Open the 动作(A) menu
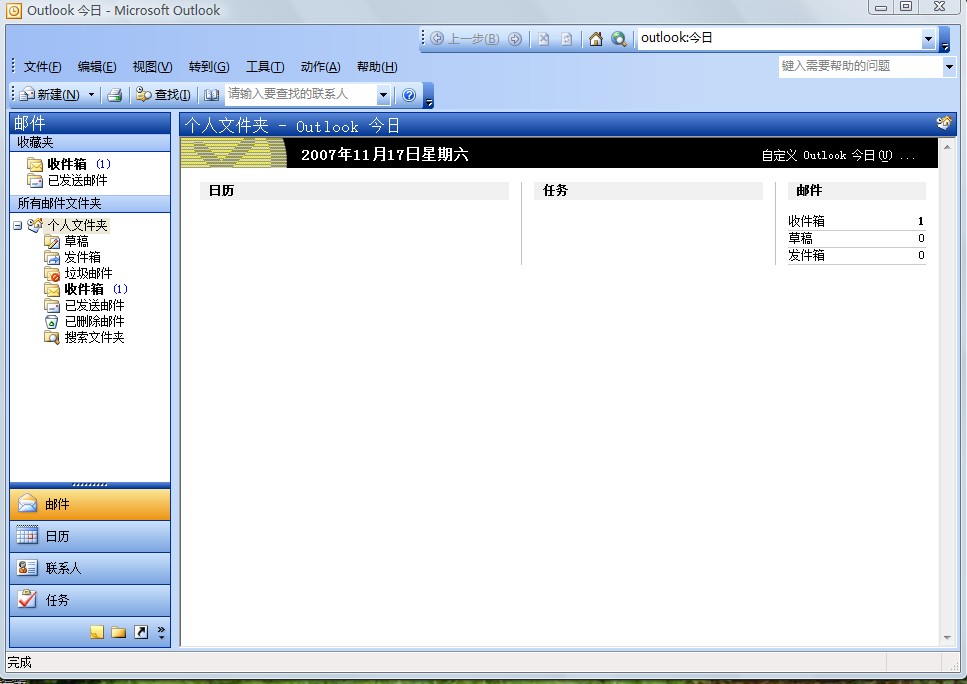 (320, 67)
